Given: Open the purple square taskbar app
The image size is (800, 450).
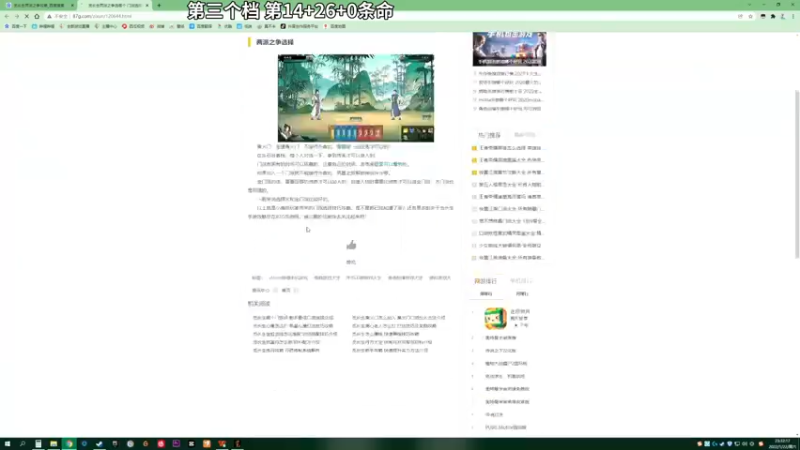Looking at the screenshot, I should 176,444.
